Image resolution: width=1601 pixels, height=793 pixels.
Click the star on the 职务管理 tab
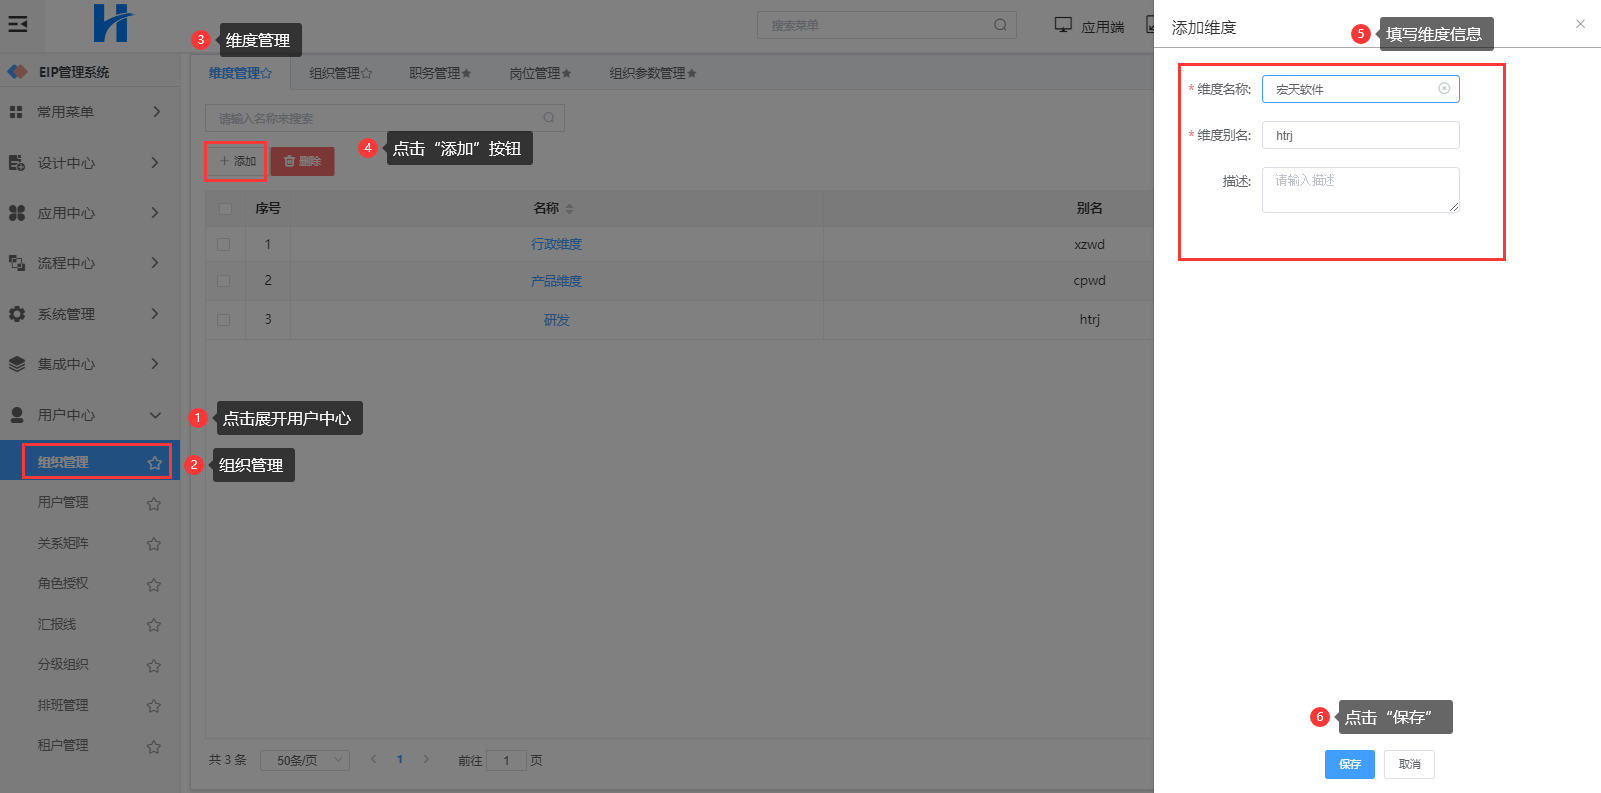(x=466, y=73)
